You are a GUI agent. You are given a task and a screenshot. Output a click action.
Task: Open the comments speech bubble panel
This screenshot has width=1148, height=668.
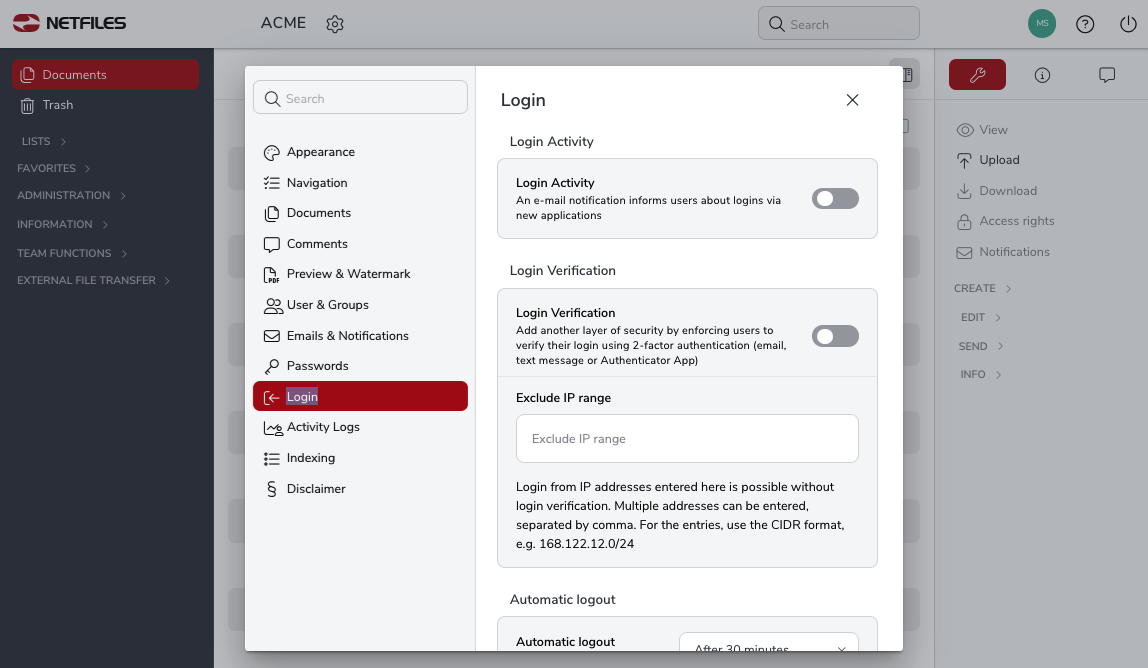tap(1107, 75)
